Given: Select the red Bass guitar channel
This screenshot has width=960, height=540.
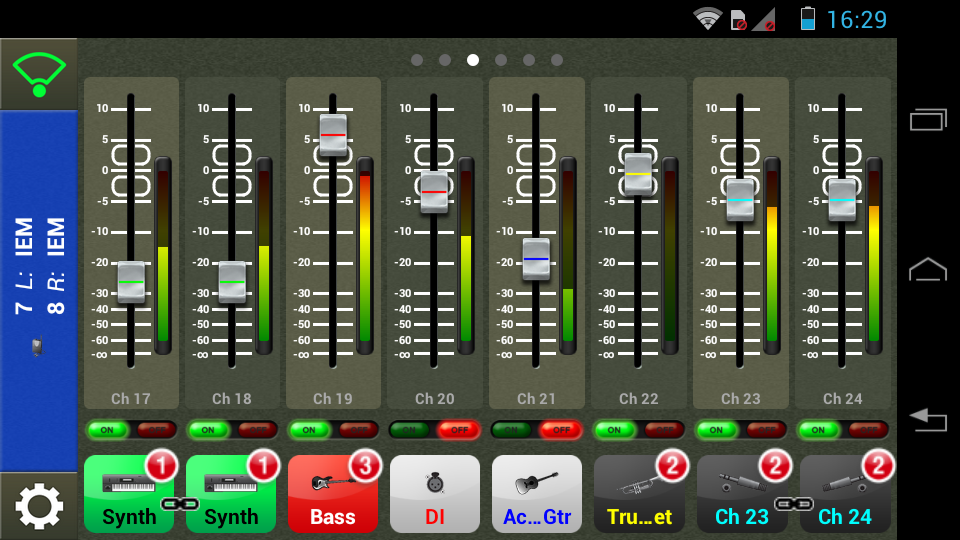Looking at the screenshot, I should (332, 494).
